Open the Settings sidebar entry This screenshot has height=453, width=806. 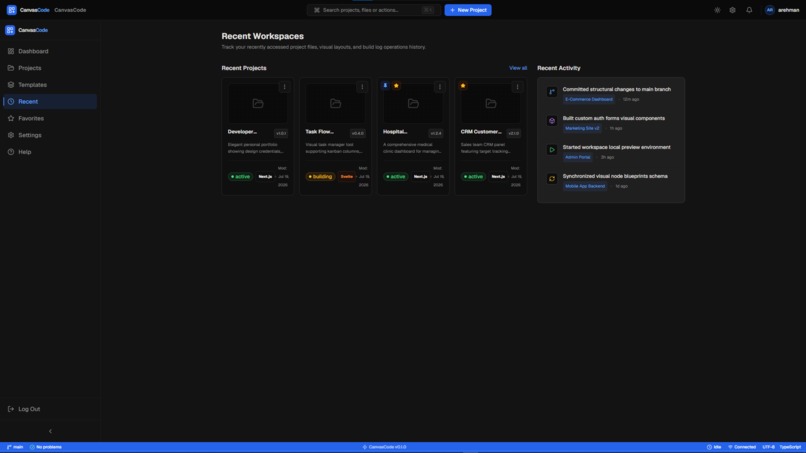[50, 135]
